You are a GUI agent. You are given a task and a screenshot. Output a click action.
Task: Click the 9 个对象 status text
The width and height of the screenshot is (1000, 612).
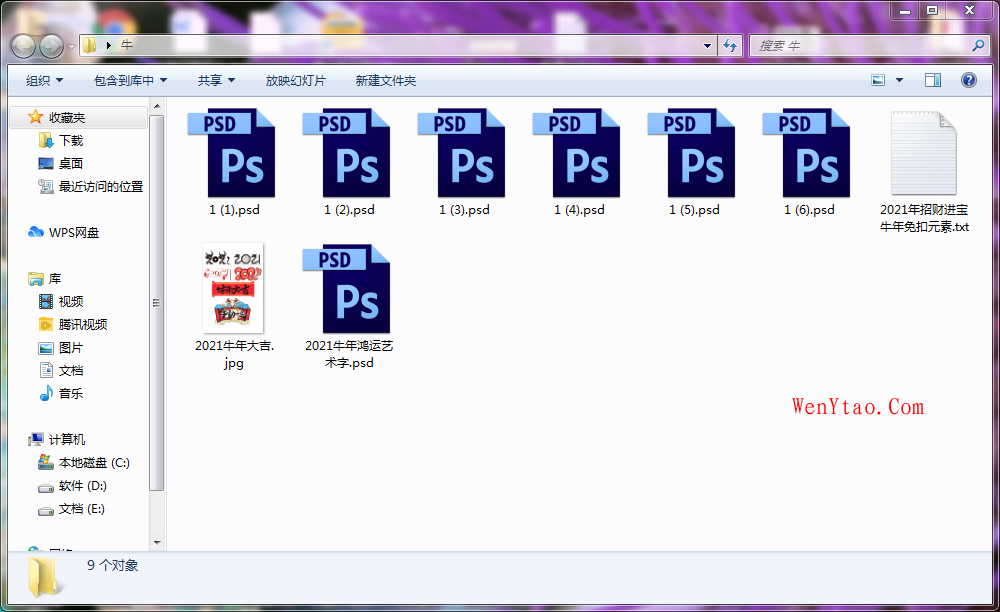(x=113, y=565)
